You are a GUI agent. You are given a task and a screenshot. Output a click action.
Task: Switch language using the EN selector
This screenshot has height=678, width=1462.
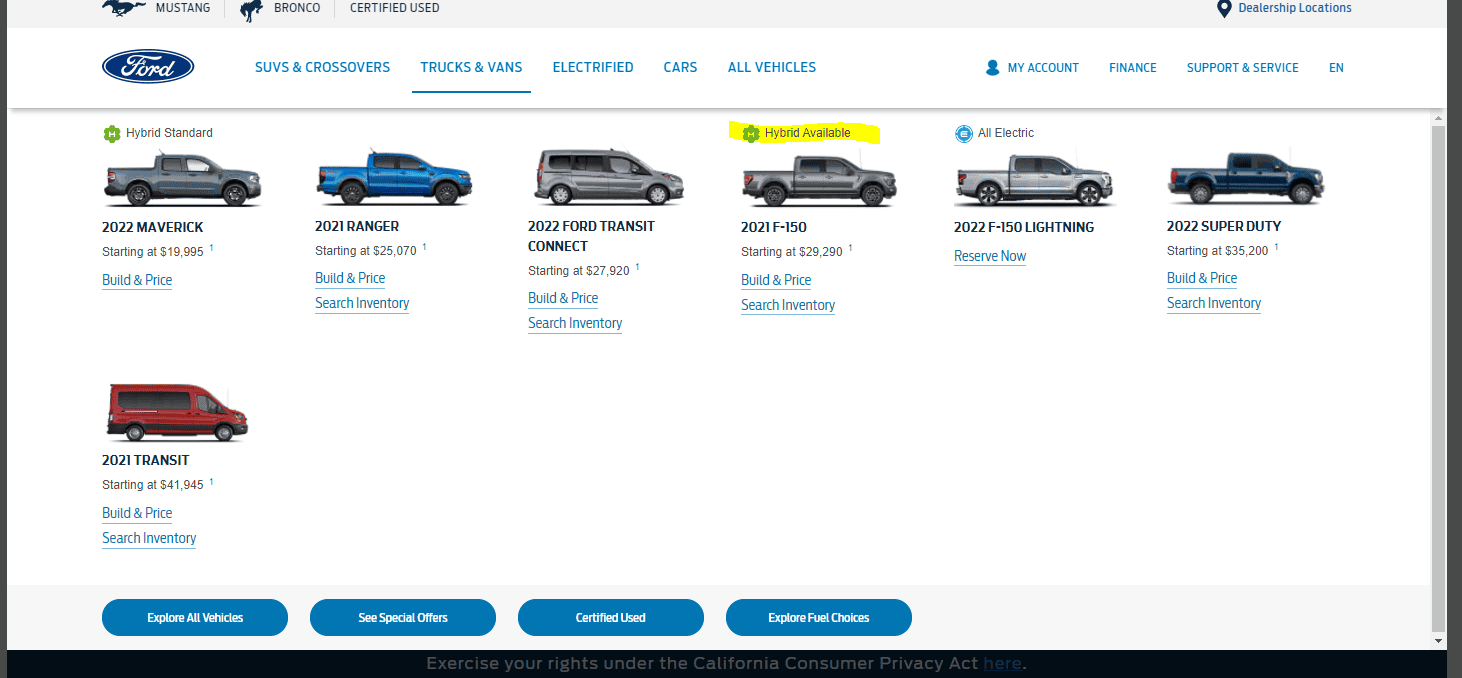pyautogui.click(x=1336, y=68)
